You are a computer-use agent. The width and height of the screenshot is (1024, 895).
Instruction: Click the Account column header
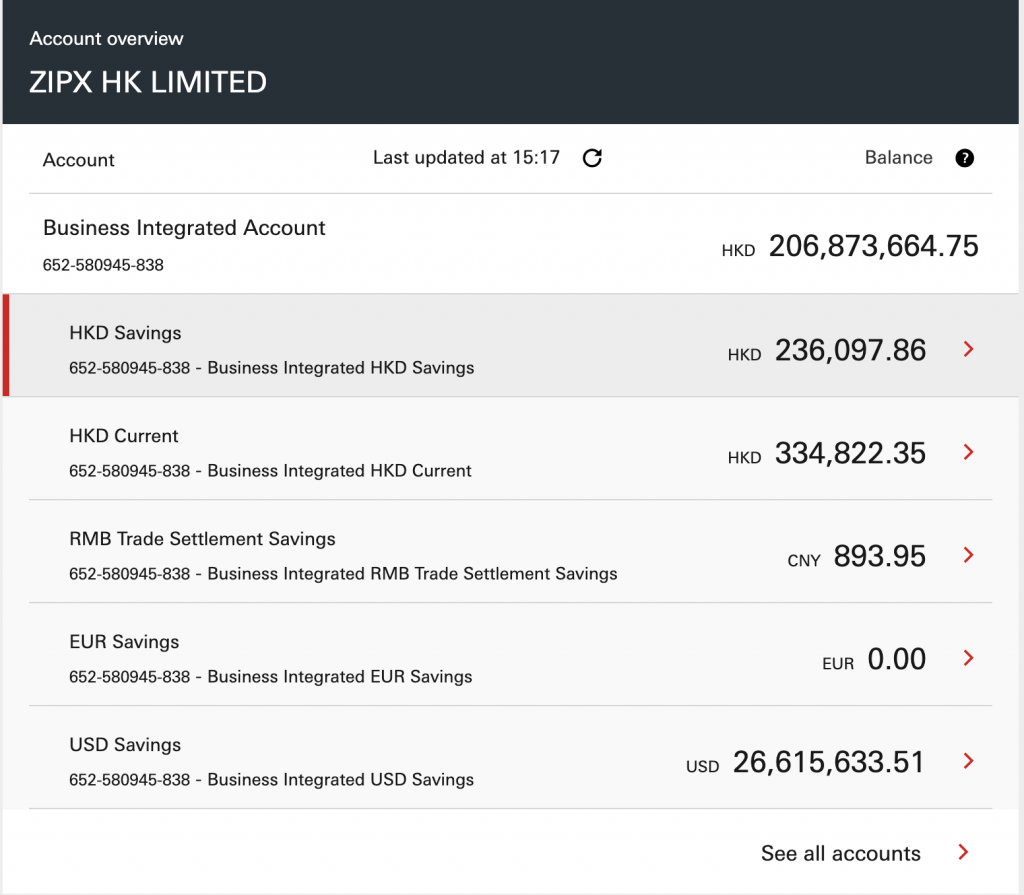pos(78,160)
